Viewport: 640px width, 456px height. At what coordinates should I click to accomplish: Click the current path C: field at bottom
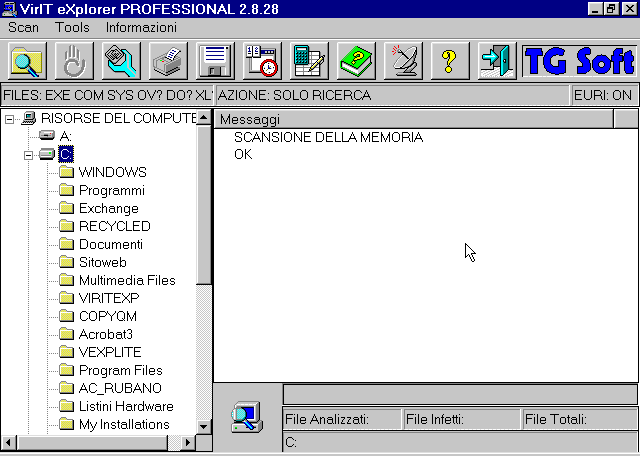(x=460, y=442)
